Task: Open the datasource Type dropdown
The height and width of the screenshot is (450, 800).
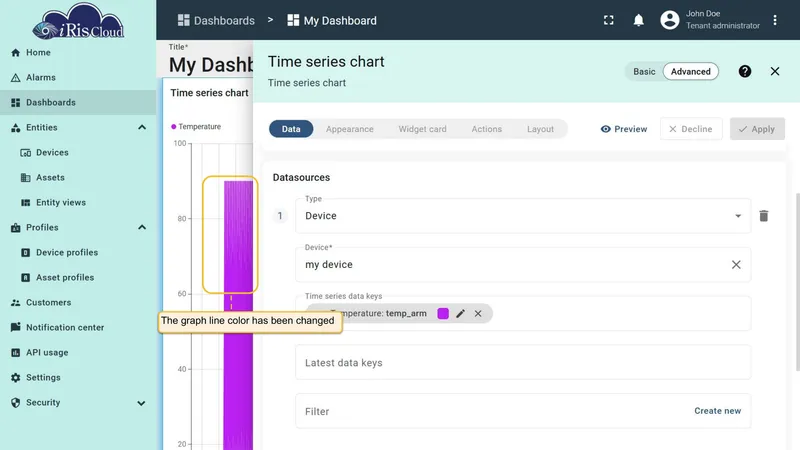Action: [x=523, y=216]
